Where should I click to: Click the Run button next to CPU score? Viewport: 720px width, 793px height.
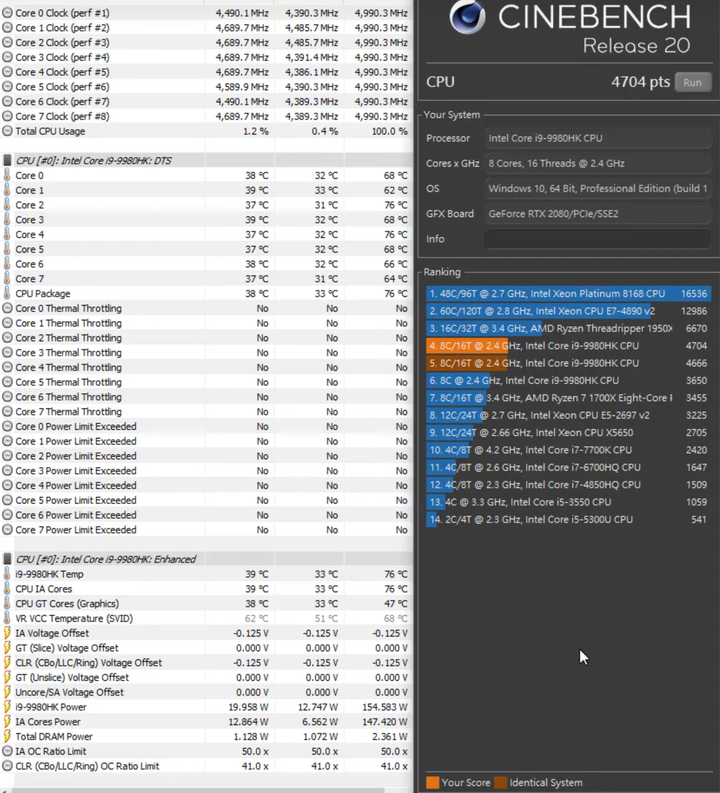coord(693,82)
